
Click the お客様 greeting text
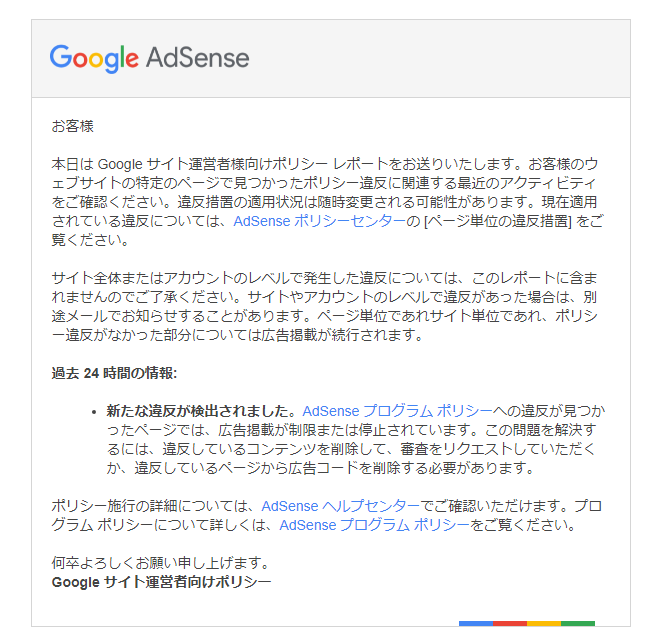point(72,126)
